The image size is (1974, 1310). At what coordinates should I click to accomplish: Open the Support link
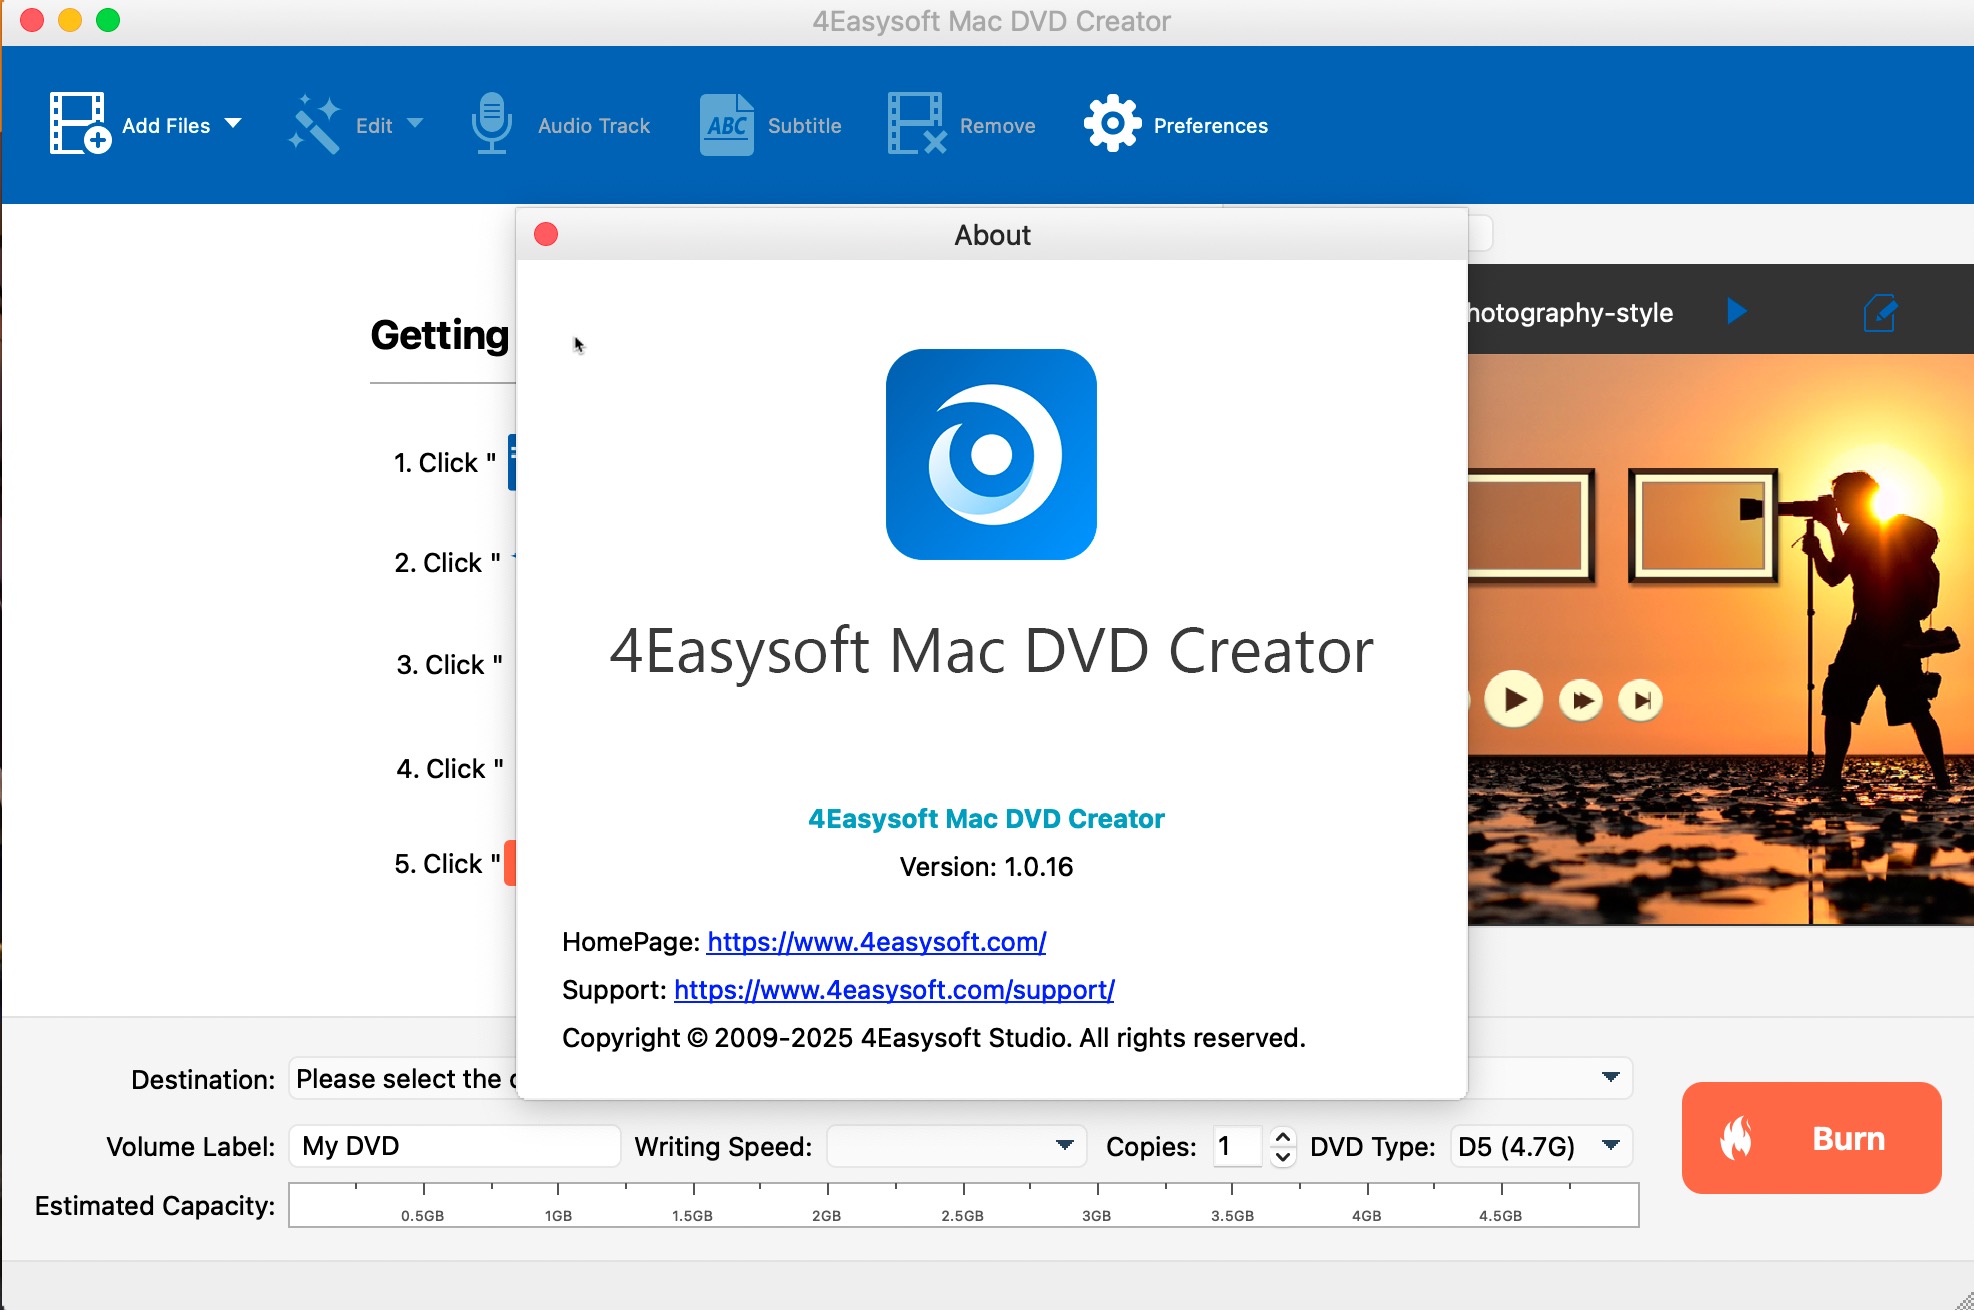click(894, 990)
